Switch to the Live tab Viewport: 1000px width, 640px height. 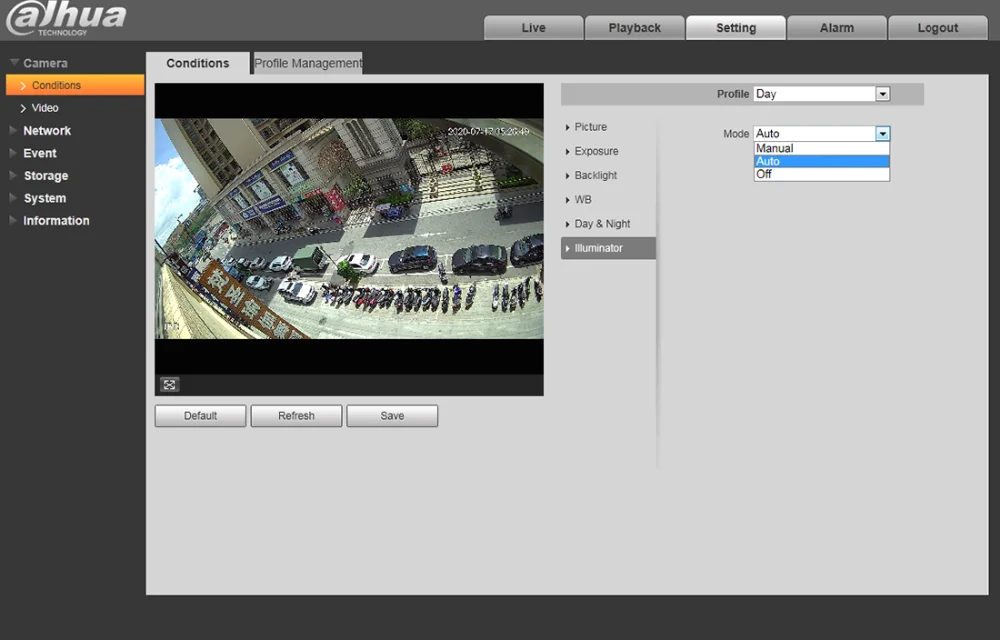pos(533,28)
